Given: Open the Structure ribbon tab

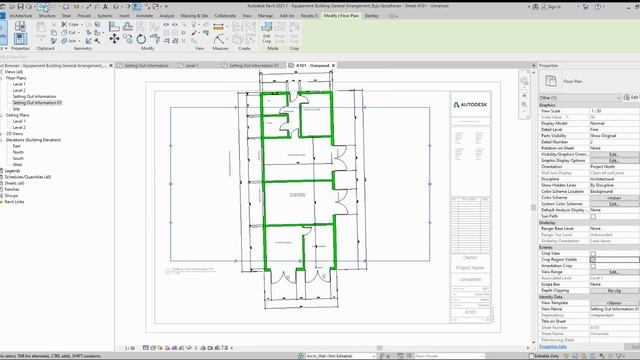Looking at the screenshot, I should pyautogui.click(x=47, y=16).
